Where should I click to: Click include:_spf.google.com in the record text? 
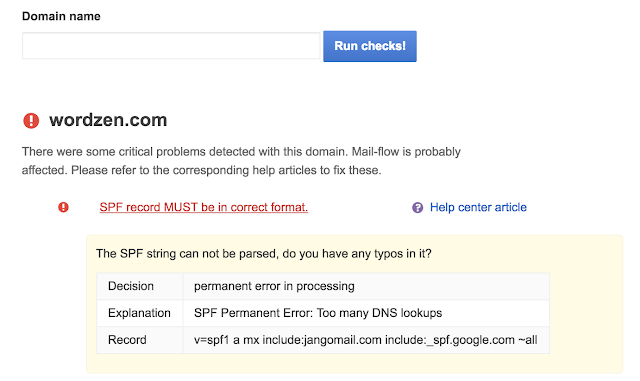click(450, 340)
